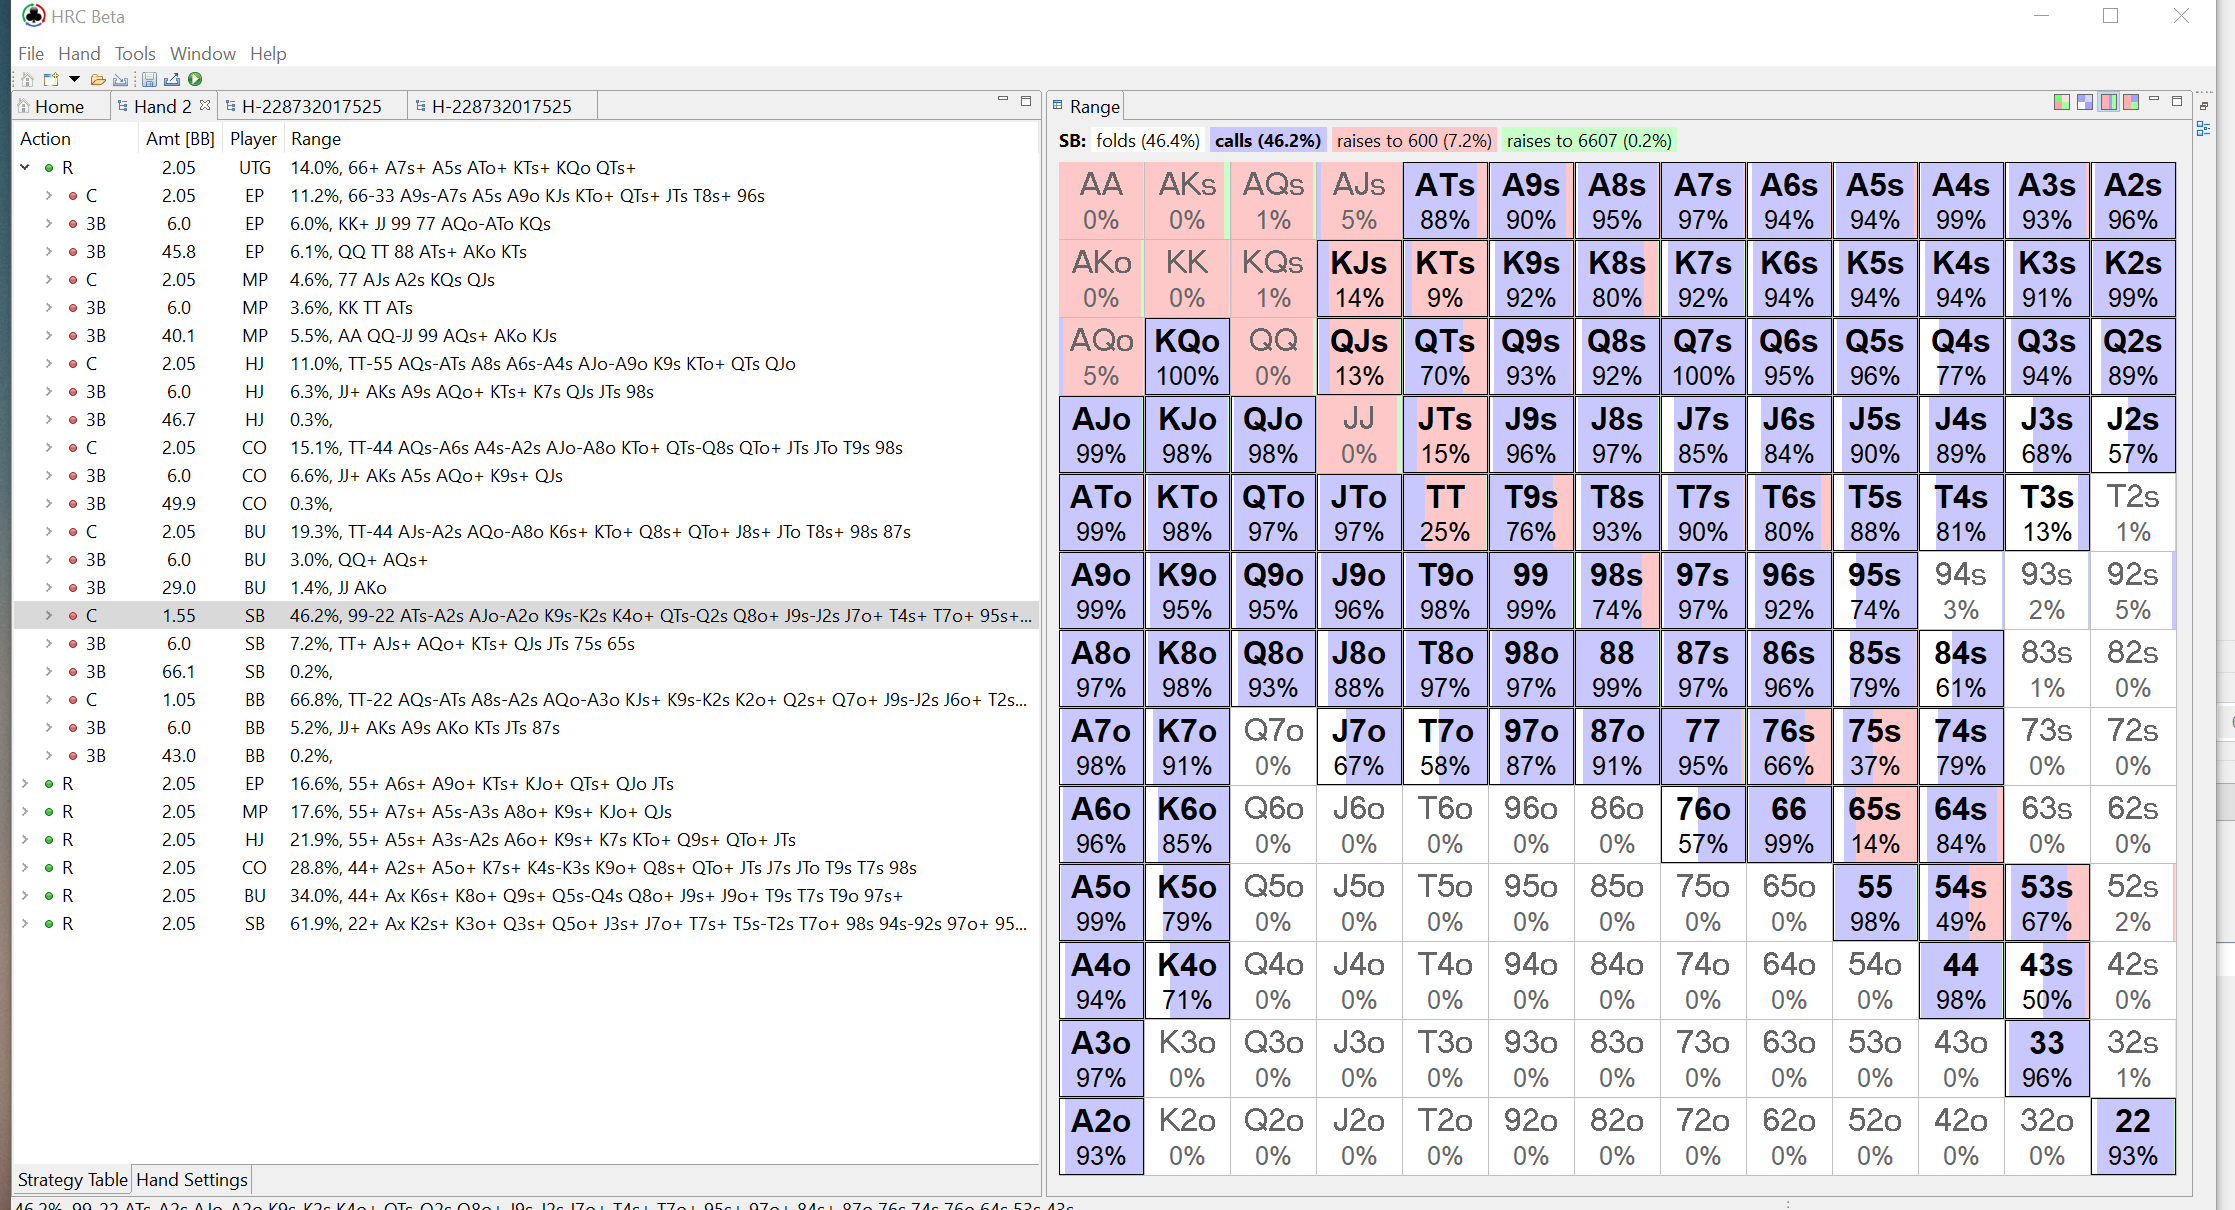Toggle the vertical striped range view mode
Image resolution: width=2235 pixels, height=1210 pixels.
(2108, 102)
